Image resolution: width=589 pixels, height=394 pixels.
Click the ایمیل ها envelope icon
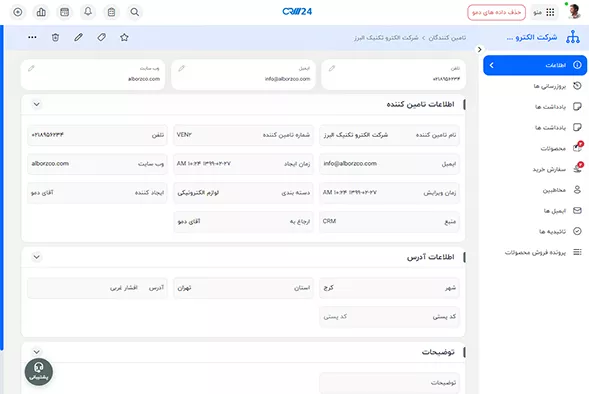coord(577,210)
